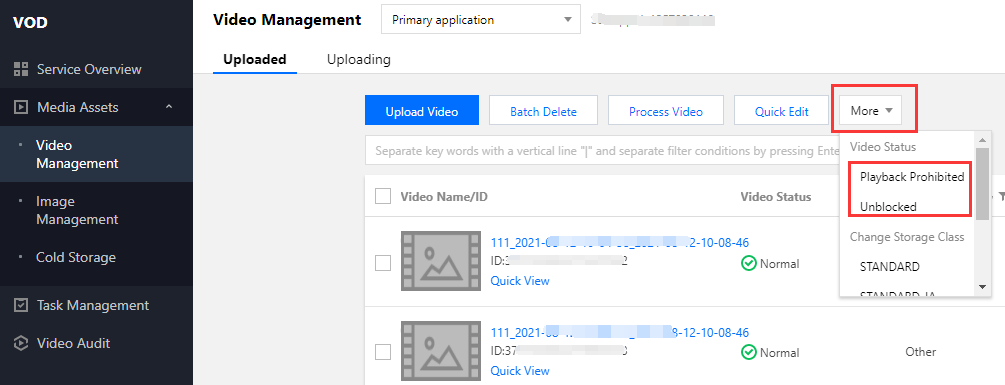
Task: Click the Task Management checklist icon
Action: tap(21, 306)
